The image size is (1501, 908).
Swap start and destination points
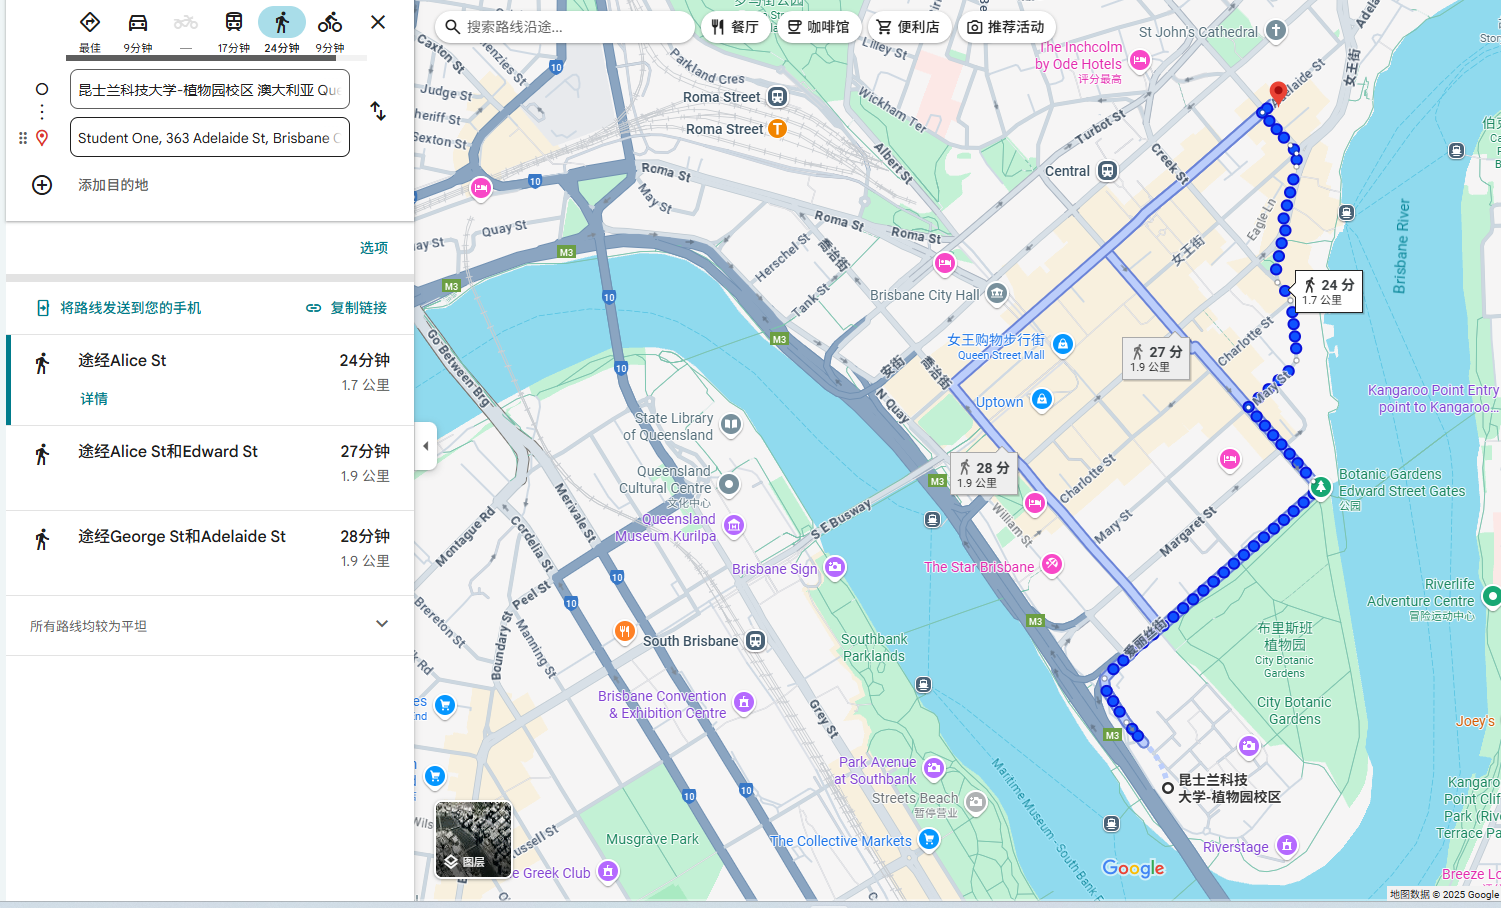378,111
